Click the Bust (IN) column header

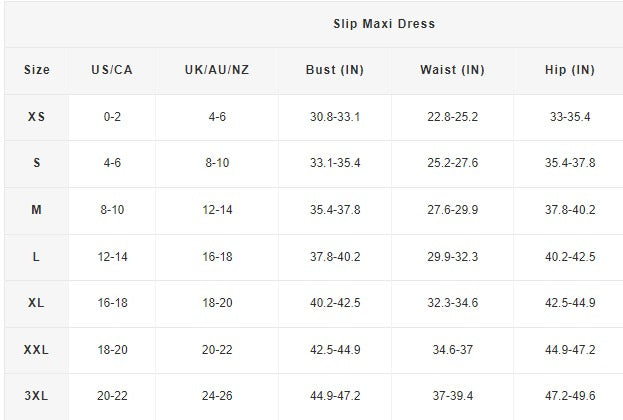click(x=334, y=70)
